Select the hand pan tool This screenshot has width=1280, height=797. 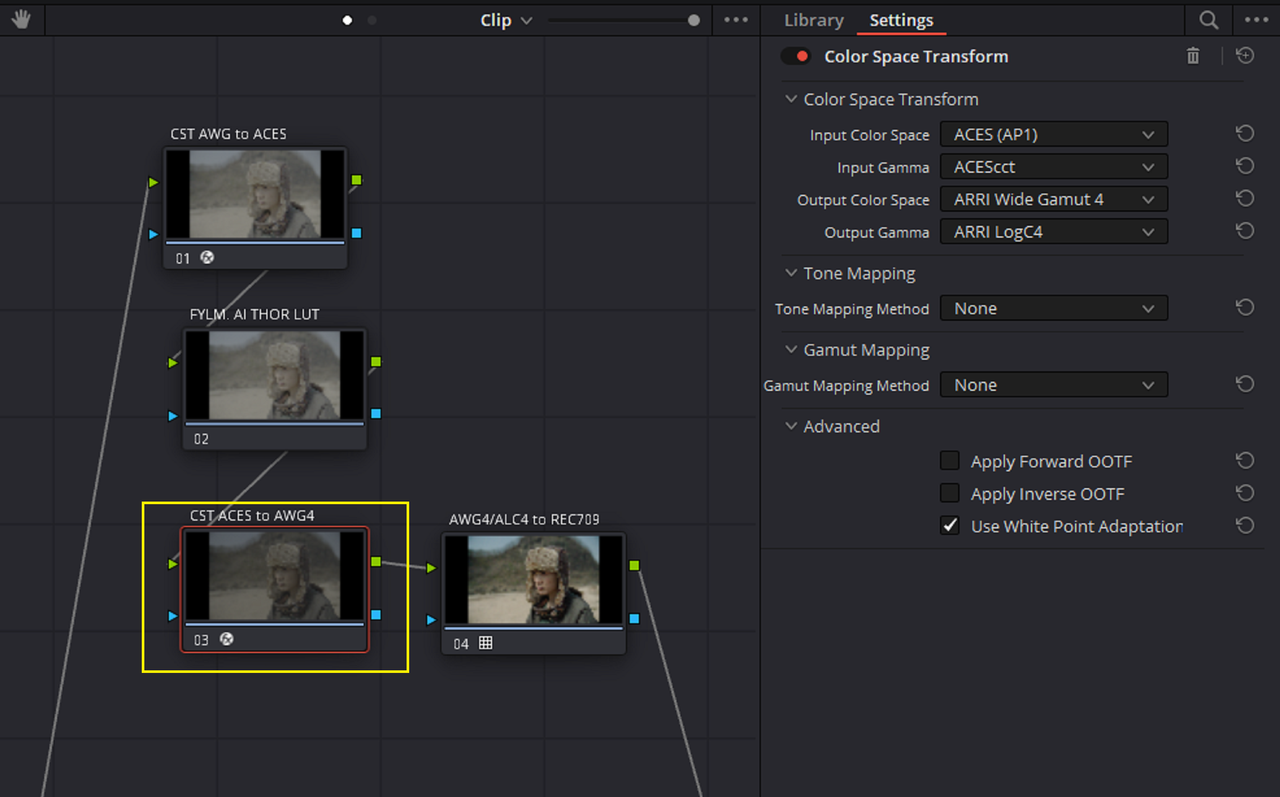[21, 20]
